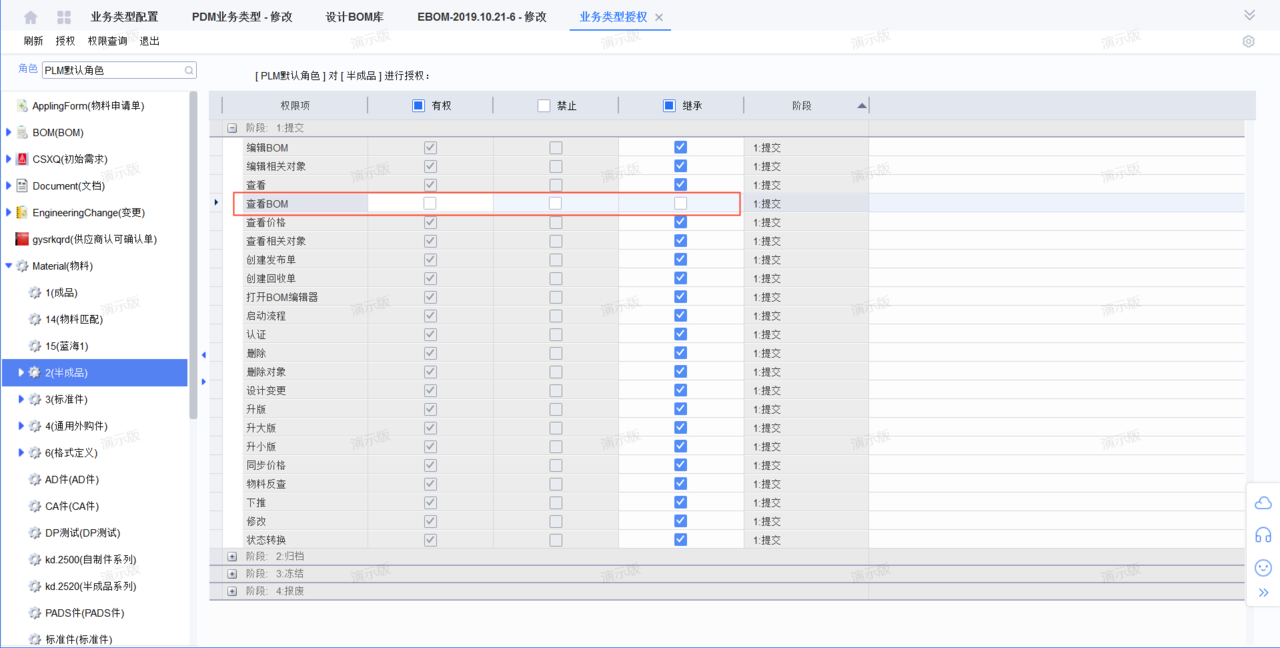Collapse the 阶段: 1:提交 section

click(x=234, y=127)
